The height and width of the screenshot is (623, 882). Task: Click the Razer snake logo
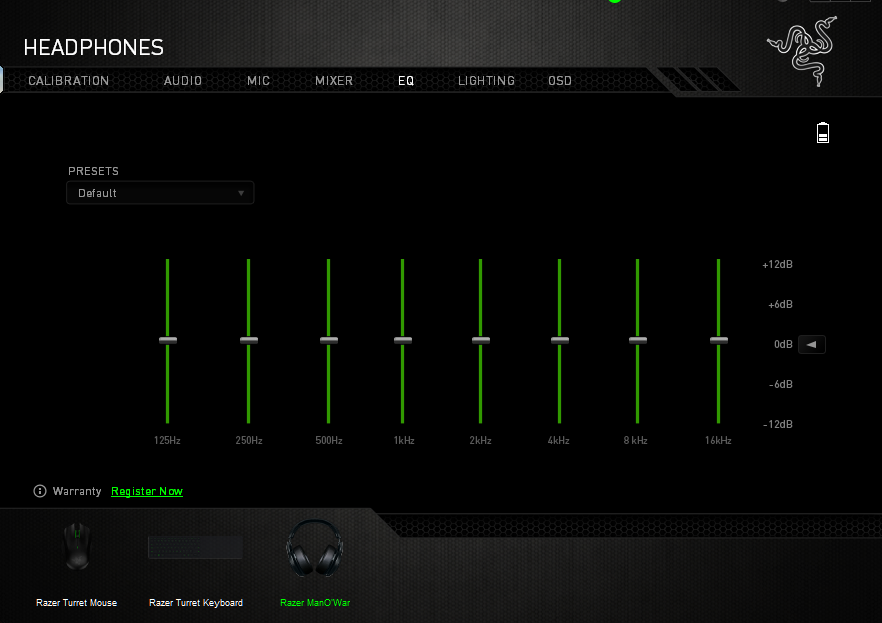point(802,52)
